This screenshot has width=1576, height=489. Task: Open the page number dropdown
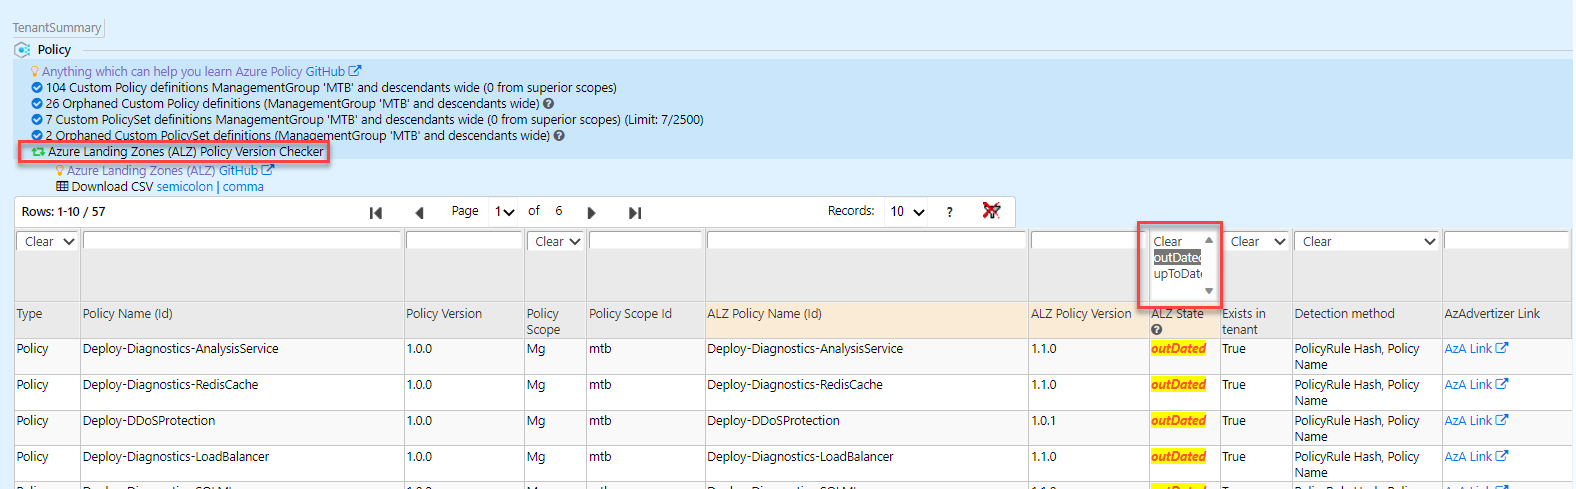(504, 212)
